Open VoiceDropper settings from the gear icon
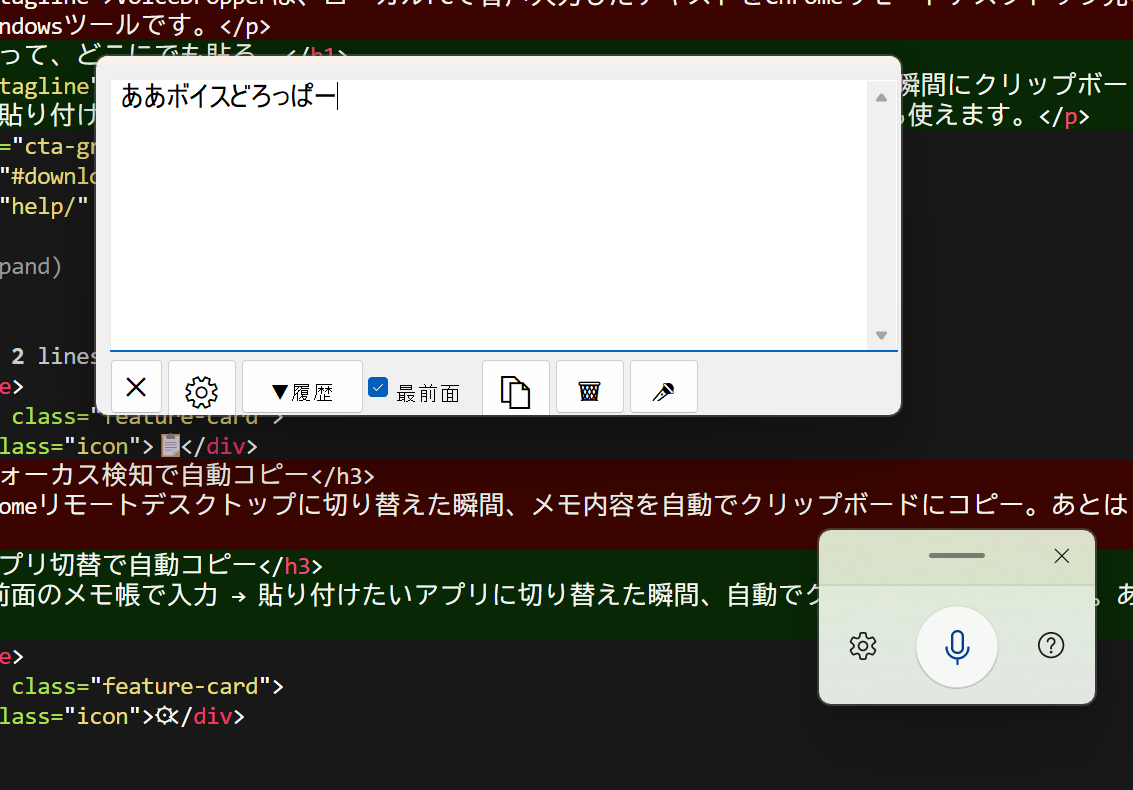This screenshot has width=1133, height=790. tap(862, 646)
